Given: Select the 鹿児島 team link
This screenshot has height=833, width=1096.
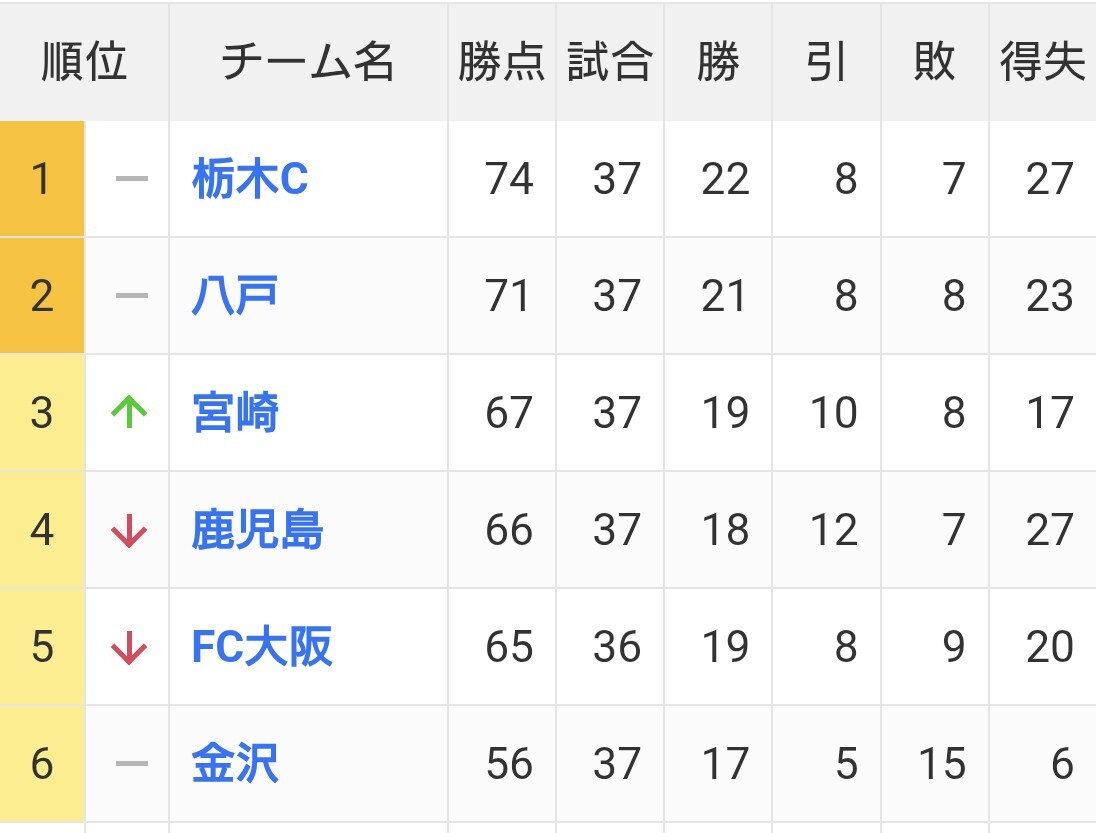Looking at the screenshot, I should pos(257,530).
